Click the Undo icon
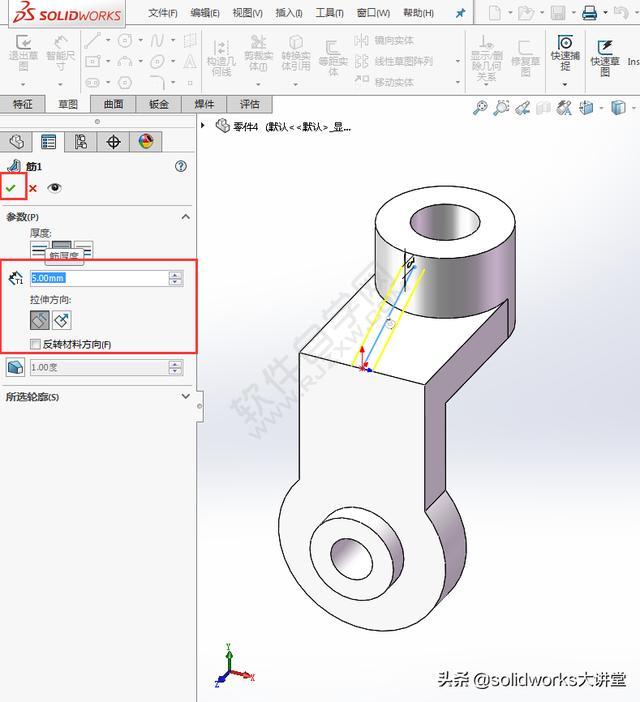The height and width of the screenshot is (702, 640). 621,13
